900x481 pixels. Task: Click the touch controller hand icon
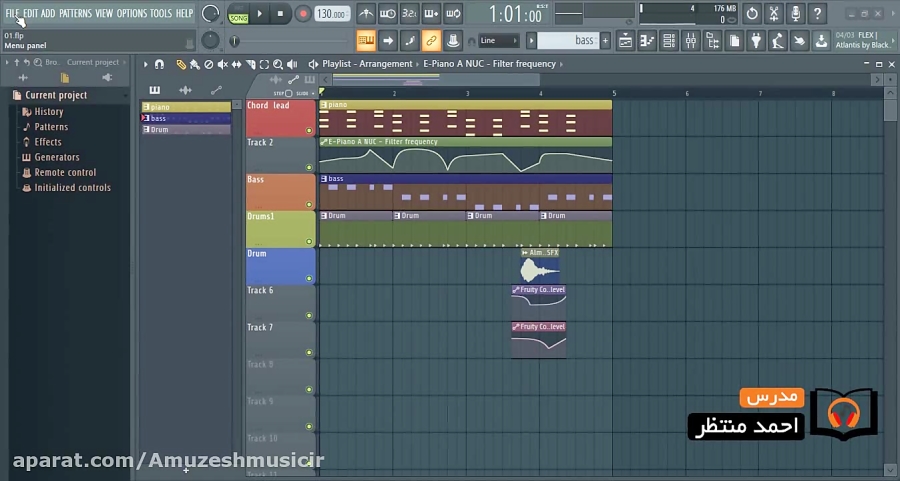click(800, 41)
